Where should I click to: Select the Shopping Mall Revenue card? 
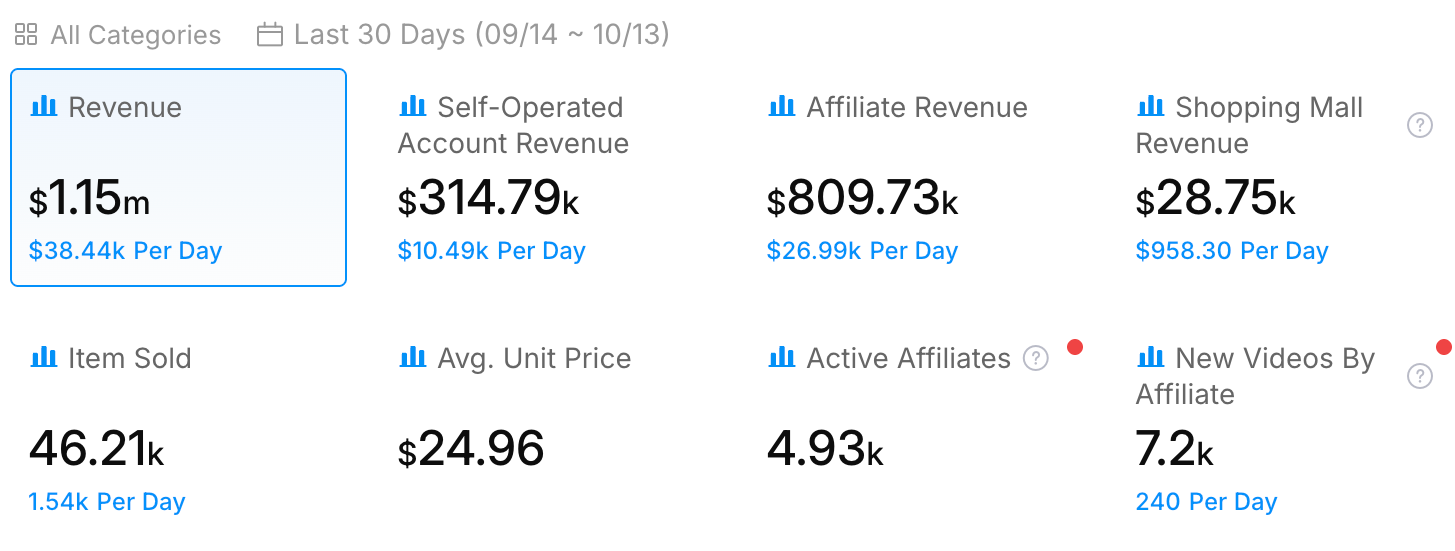(1286, 178)
